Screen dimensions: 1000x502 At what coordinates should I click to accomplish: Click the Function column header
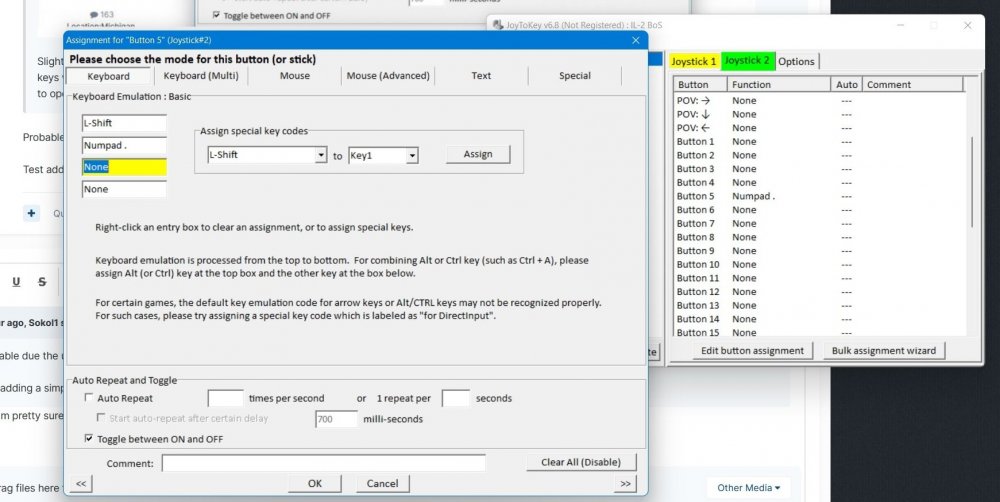(778, 84)
